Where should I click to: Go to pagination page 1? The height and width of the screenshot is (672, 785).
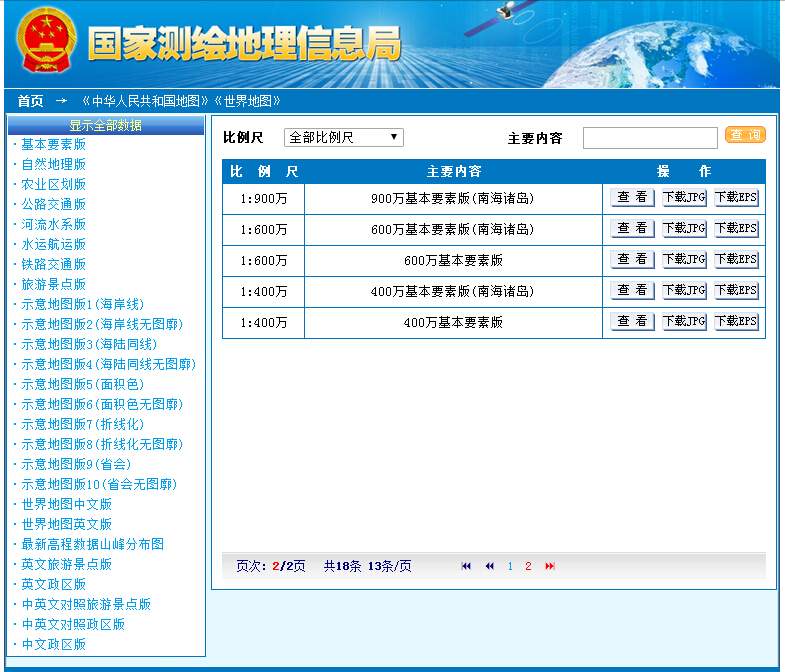(510, 566)
